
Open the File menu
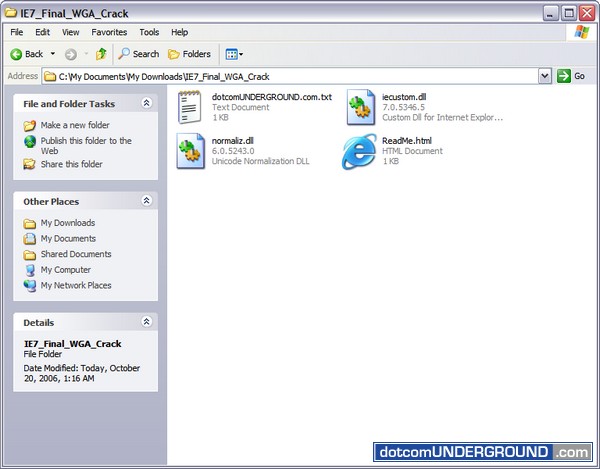point(16,32)
